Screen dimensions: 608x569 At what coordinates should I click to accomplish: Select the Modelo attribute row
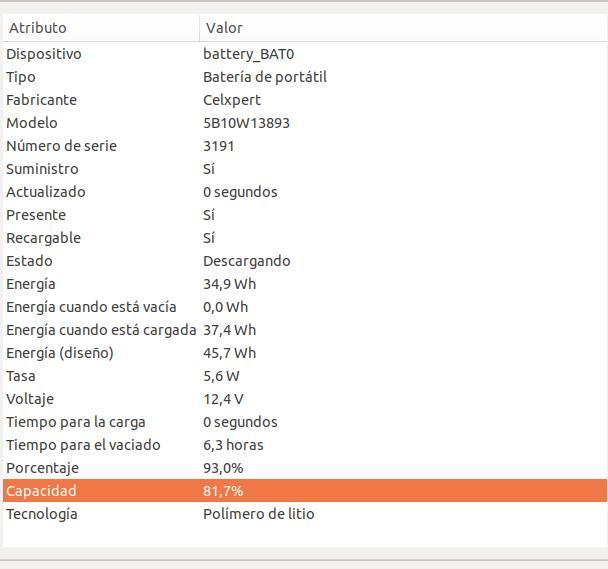click(x=305, y=123)
